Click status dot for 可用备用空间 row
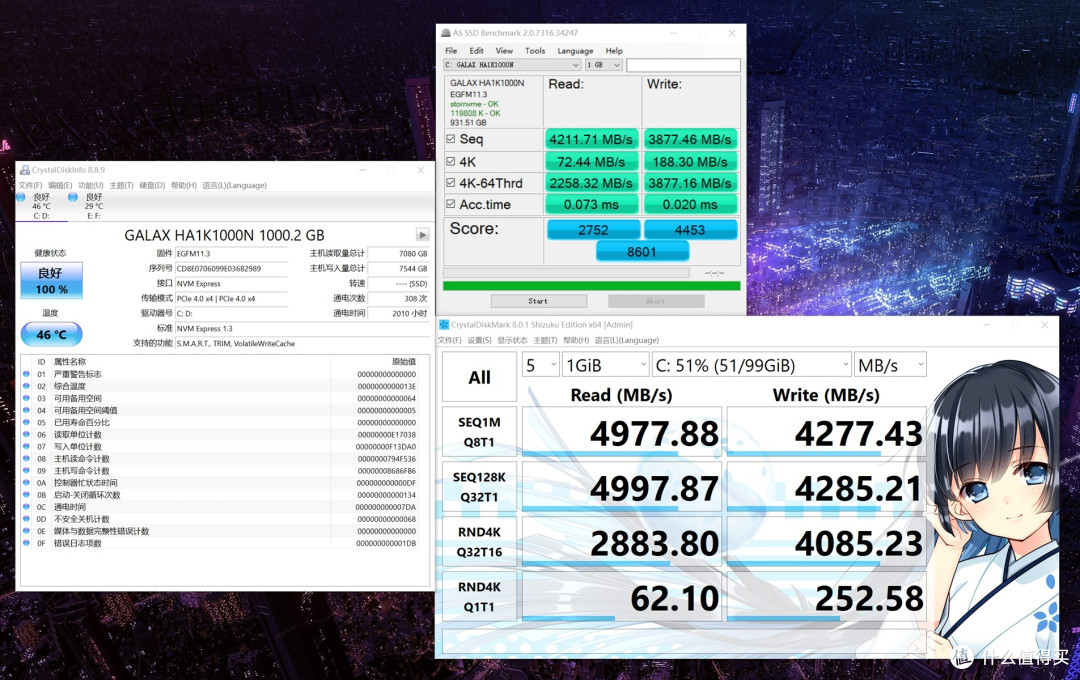 (26, 398)
